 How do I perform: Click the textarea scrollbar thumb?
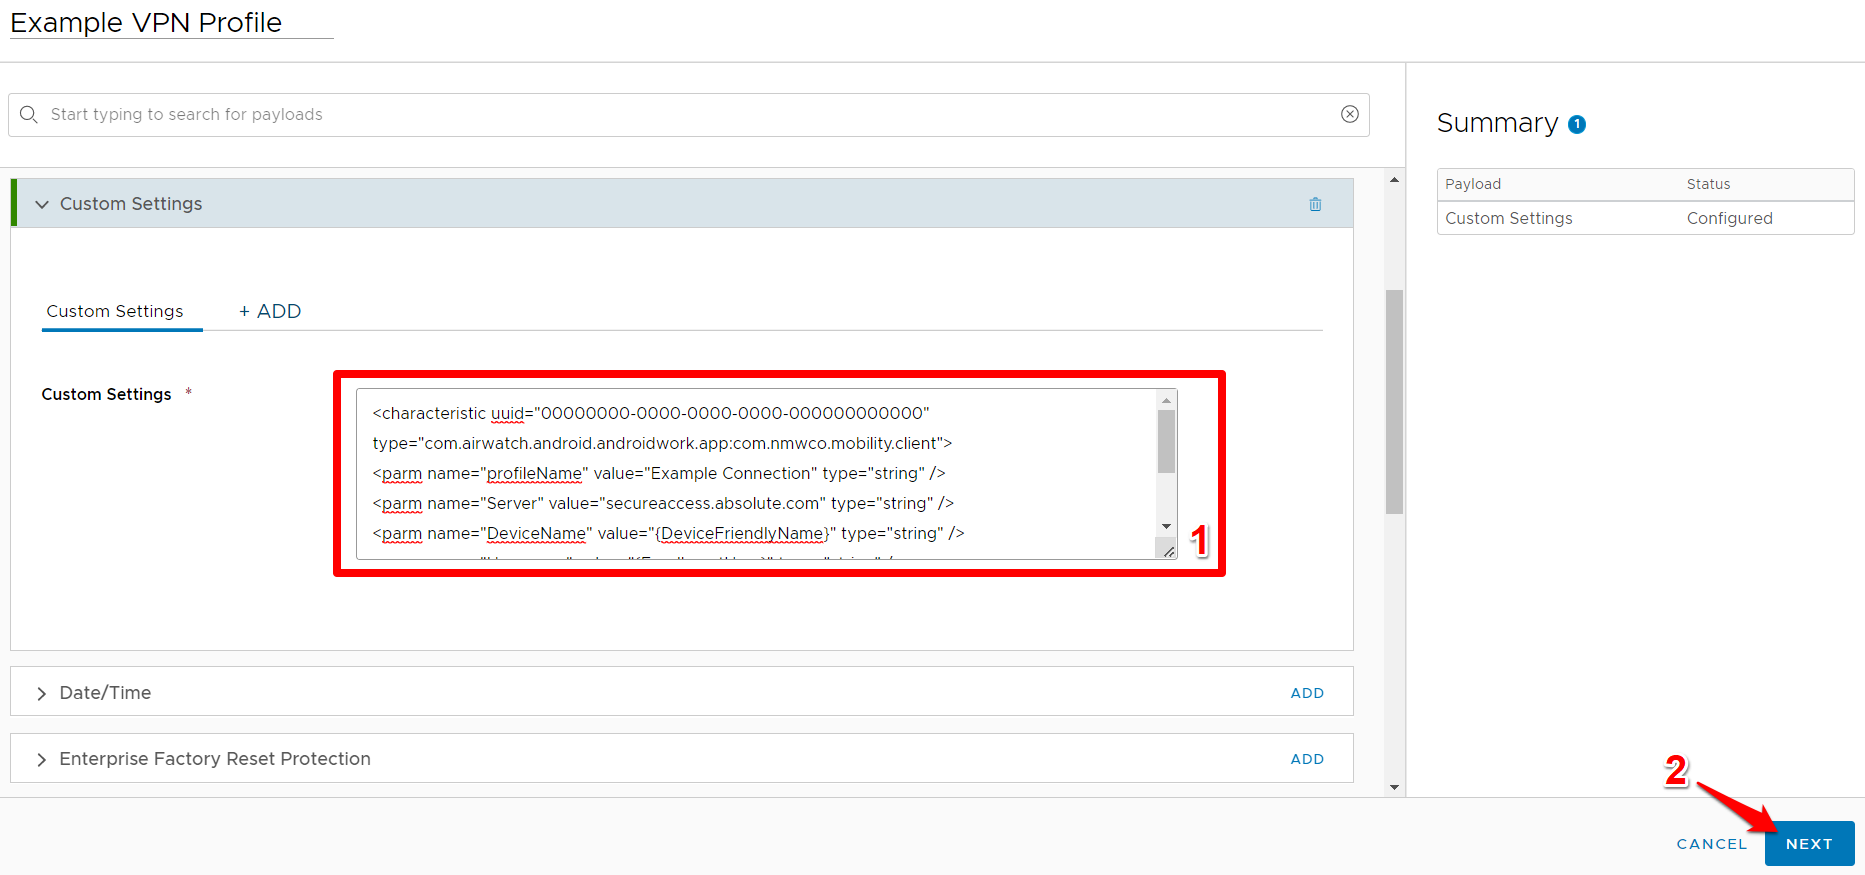coord(1166,441)
